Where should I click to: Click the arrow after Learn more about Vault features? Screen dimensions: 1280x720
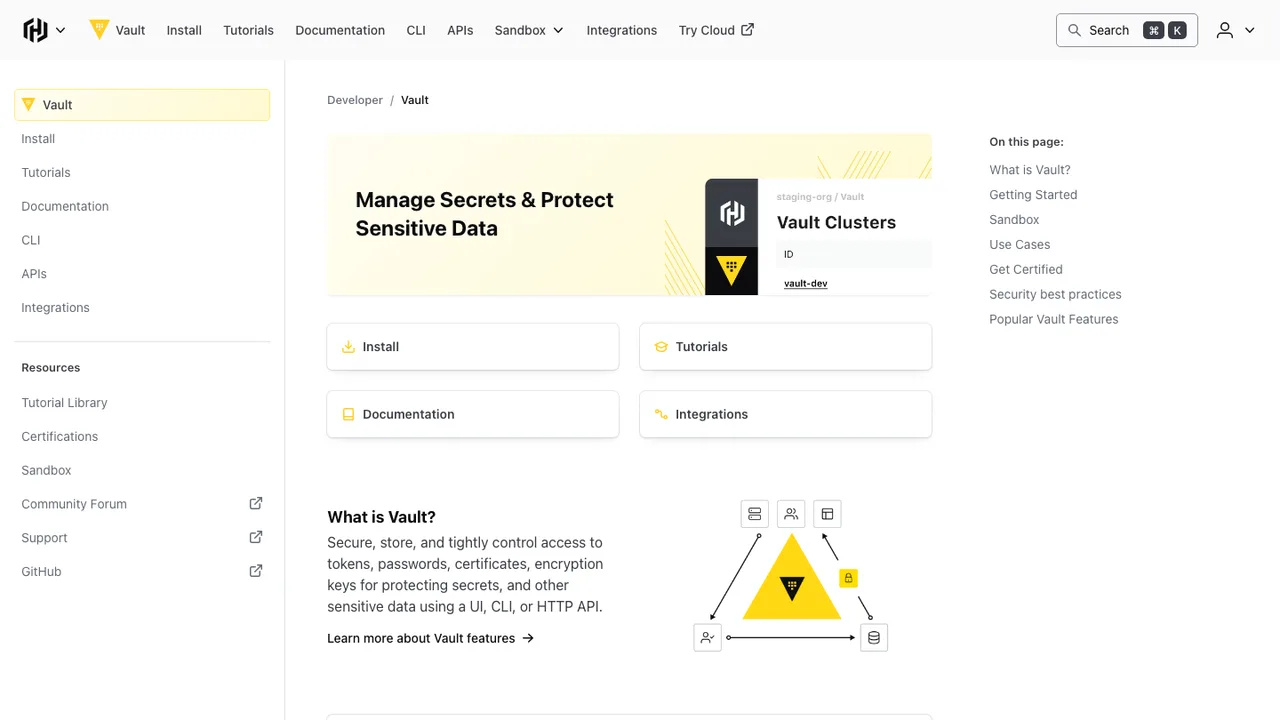click(528, 638)
